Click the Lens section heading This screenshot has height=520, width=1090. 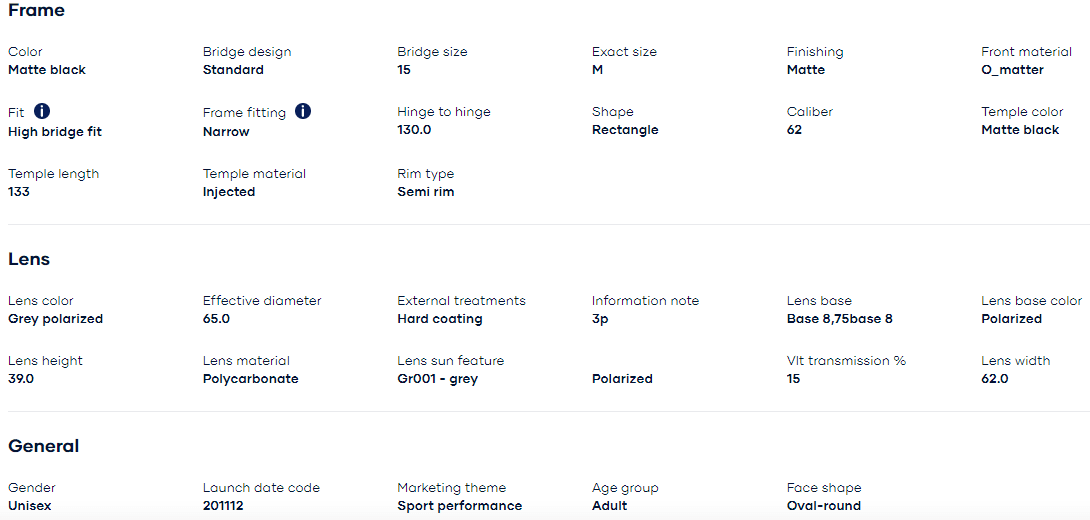point(29,259)
